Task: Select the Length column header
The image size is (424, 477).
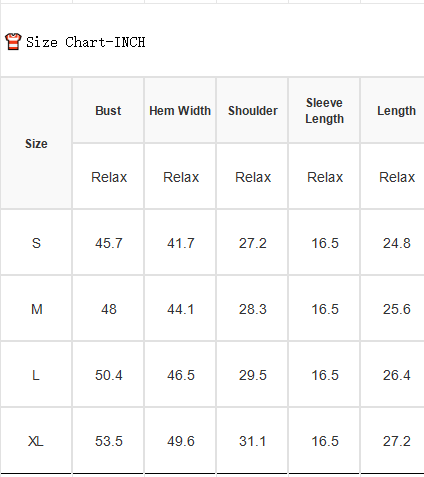Action: (x=396, y=111)
